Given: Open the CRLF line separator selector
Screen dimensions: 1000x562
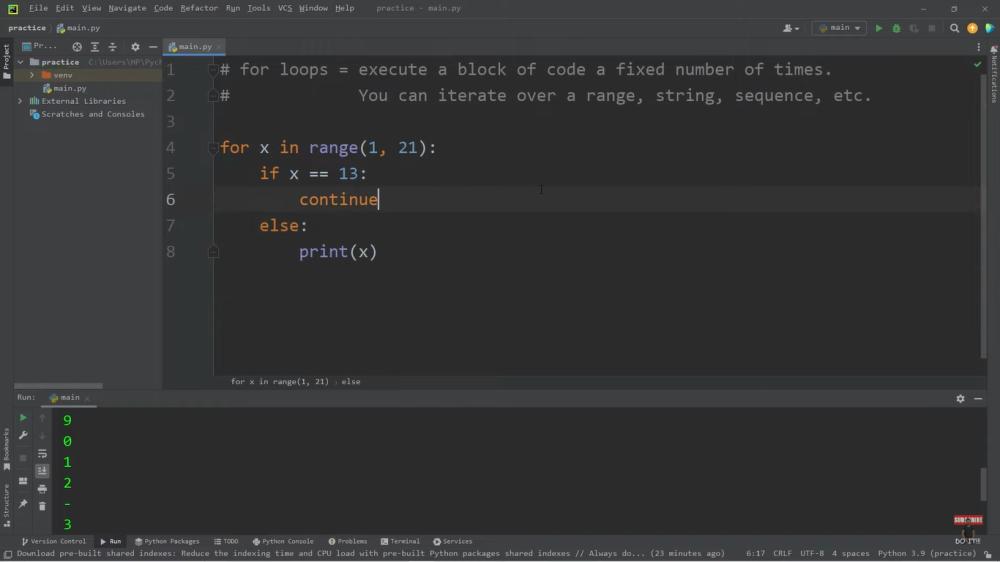Looking at the screenshot, I should pos(783,554).
